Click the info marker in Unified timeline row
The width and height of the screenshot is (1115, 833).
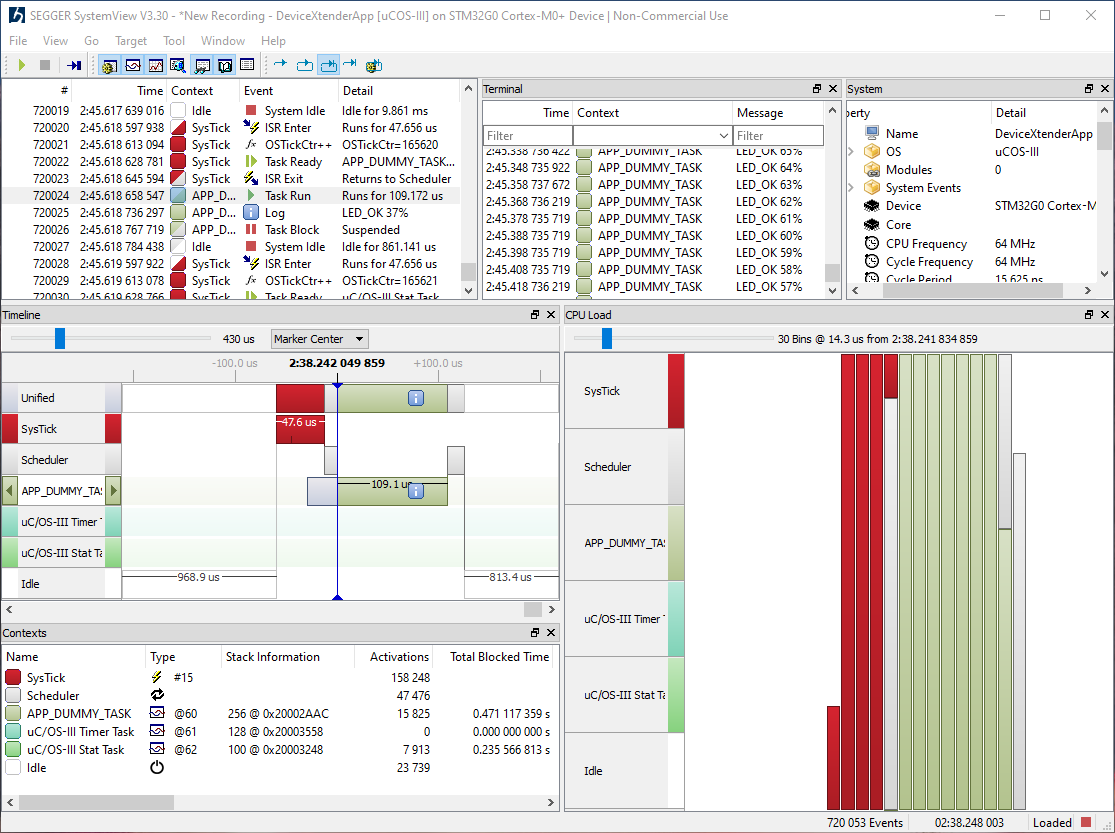pos(416,398)
